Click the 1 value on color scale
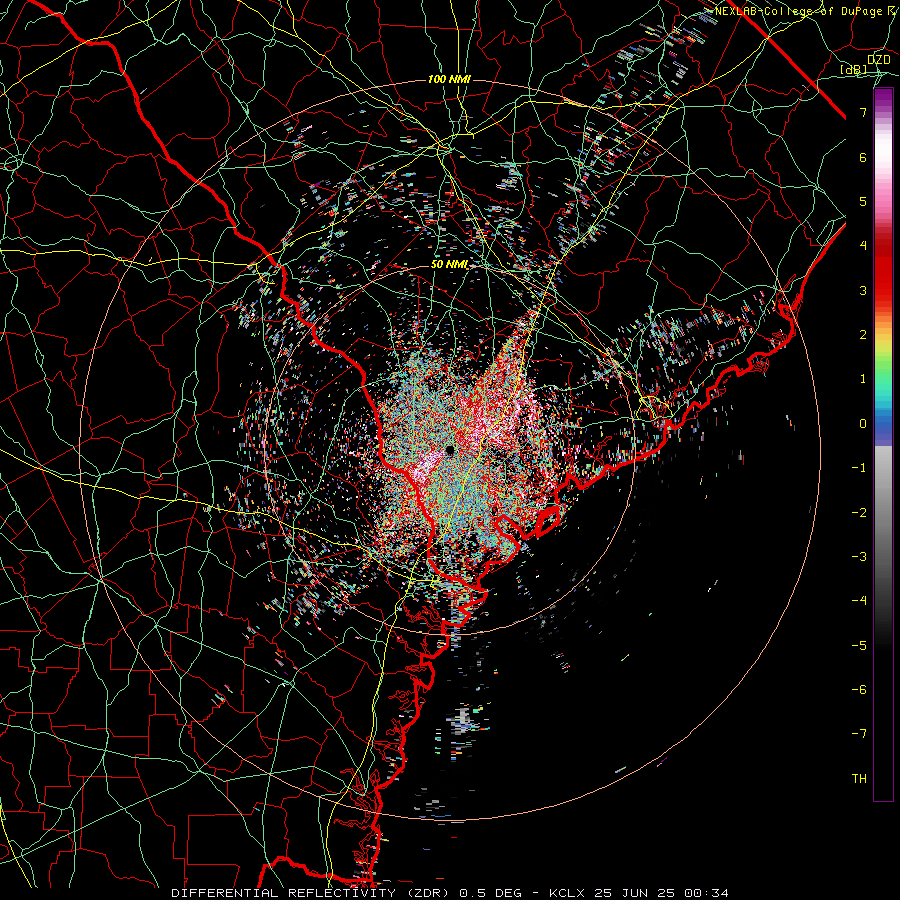 coord(863,379)
